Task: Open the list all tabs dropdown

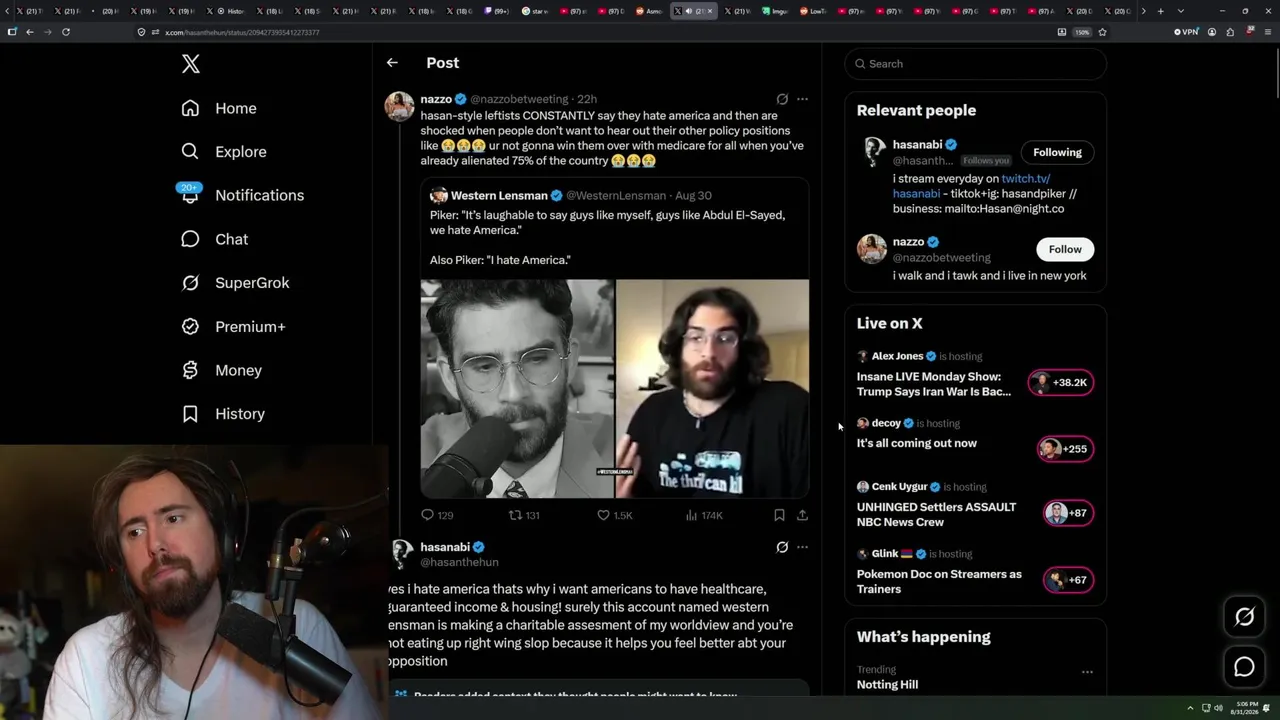Action: pyautogui.click(x=1181, y=11)
